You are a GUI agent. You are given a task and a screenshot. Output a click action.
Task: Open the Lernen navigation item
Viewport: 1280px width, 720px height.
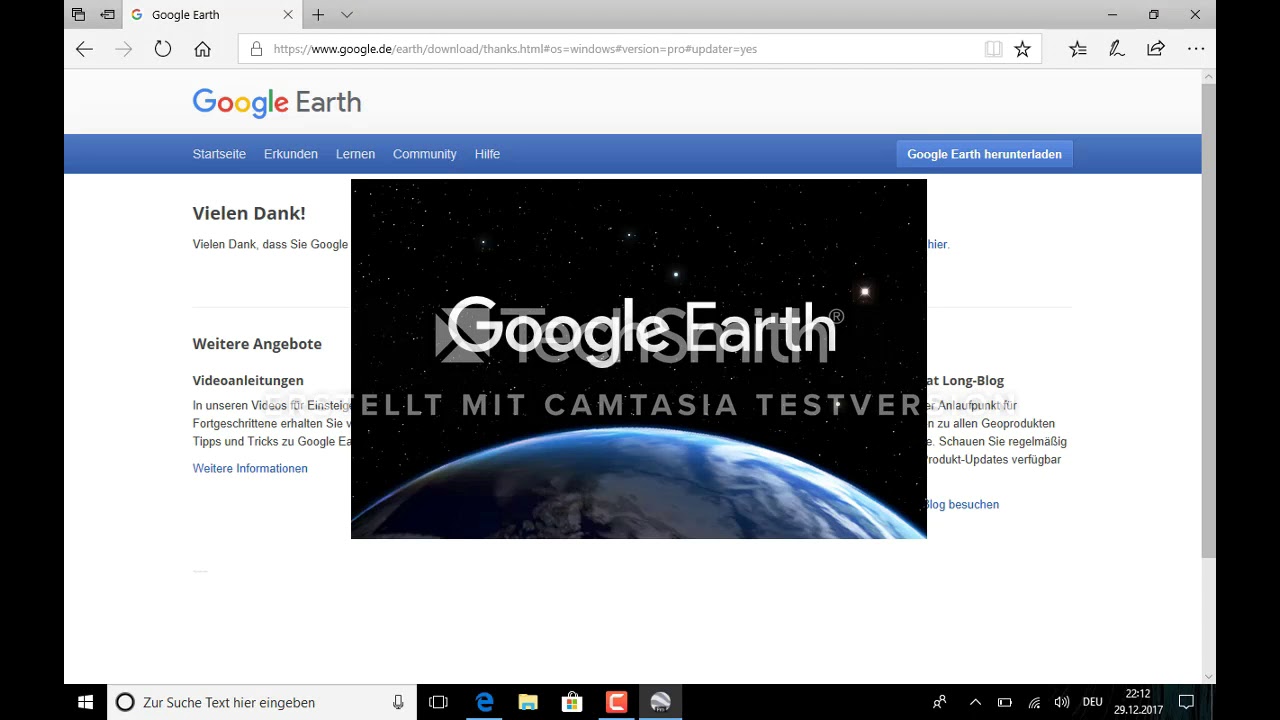click(x=355, y=154)
